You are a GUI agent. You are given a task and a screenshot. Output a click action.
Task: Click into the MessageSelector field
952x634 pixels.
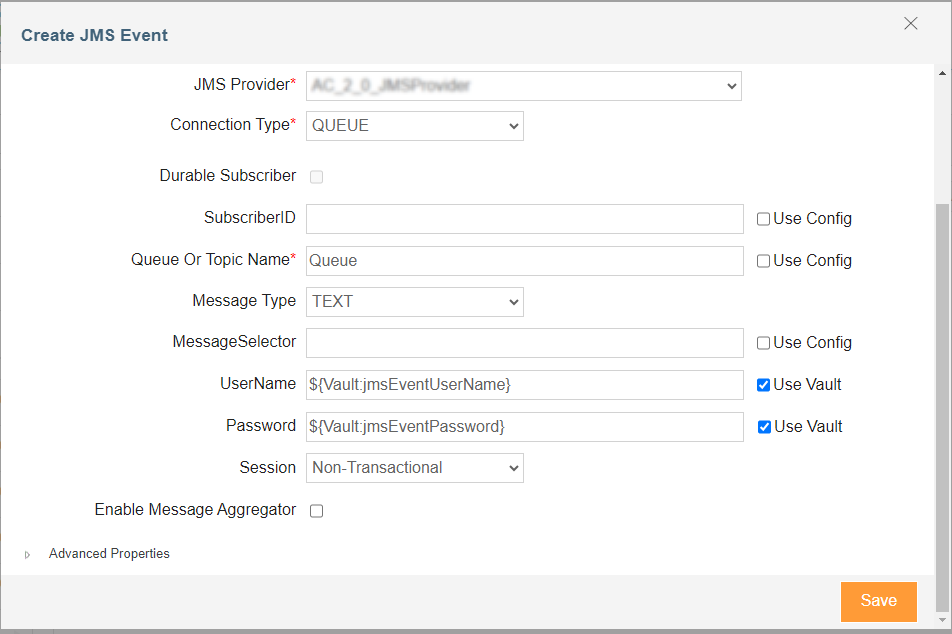(525, 343)
